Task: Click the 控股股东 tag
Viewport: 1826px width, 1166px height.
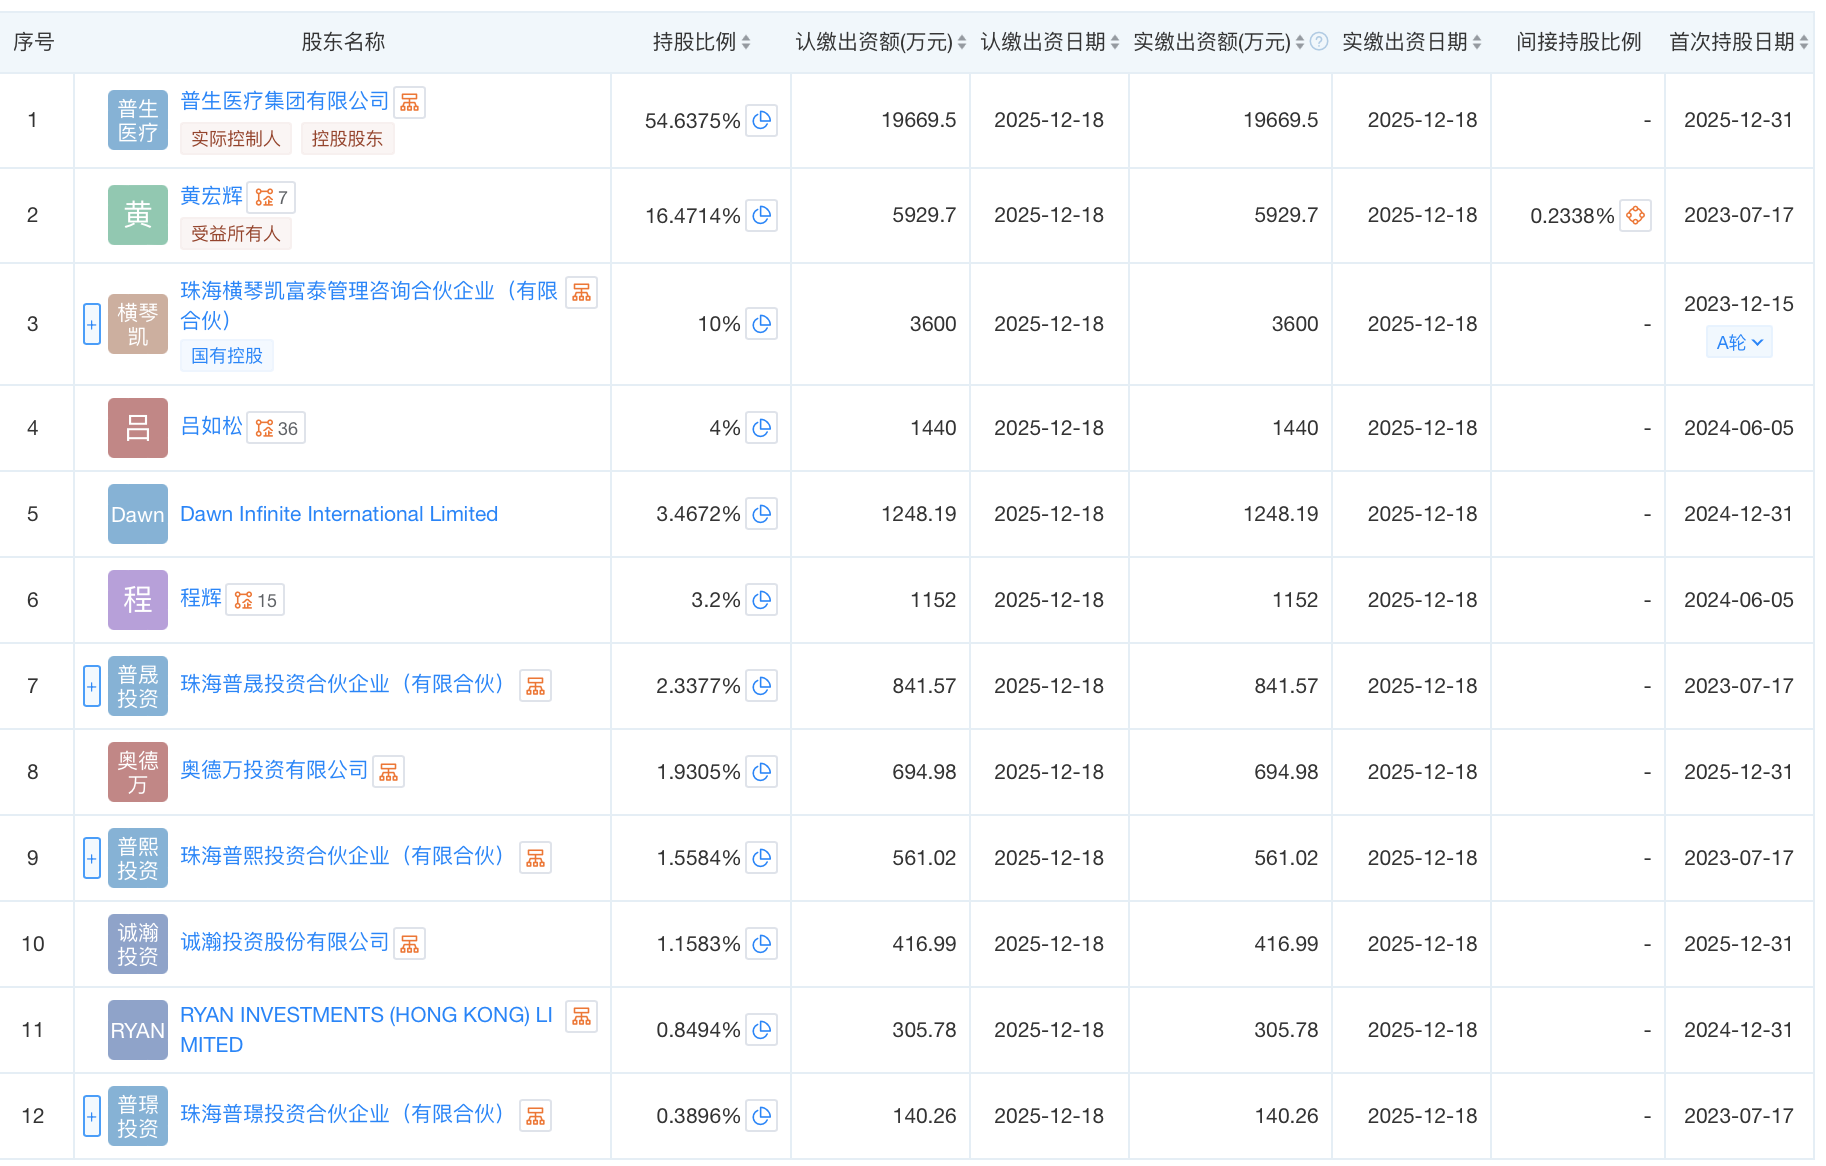Action: (x=347, y=139)
